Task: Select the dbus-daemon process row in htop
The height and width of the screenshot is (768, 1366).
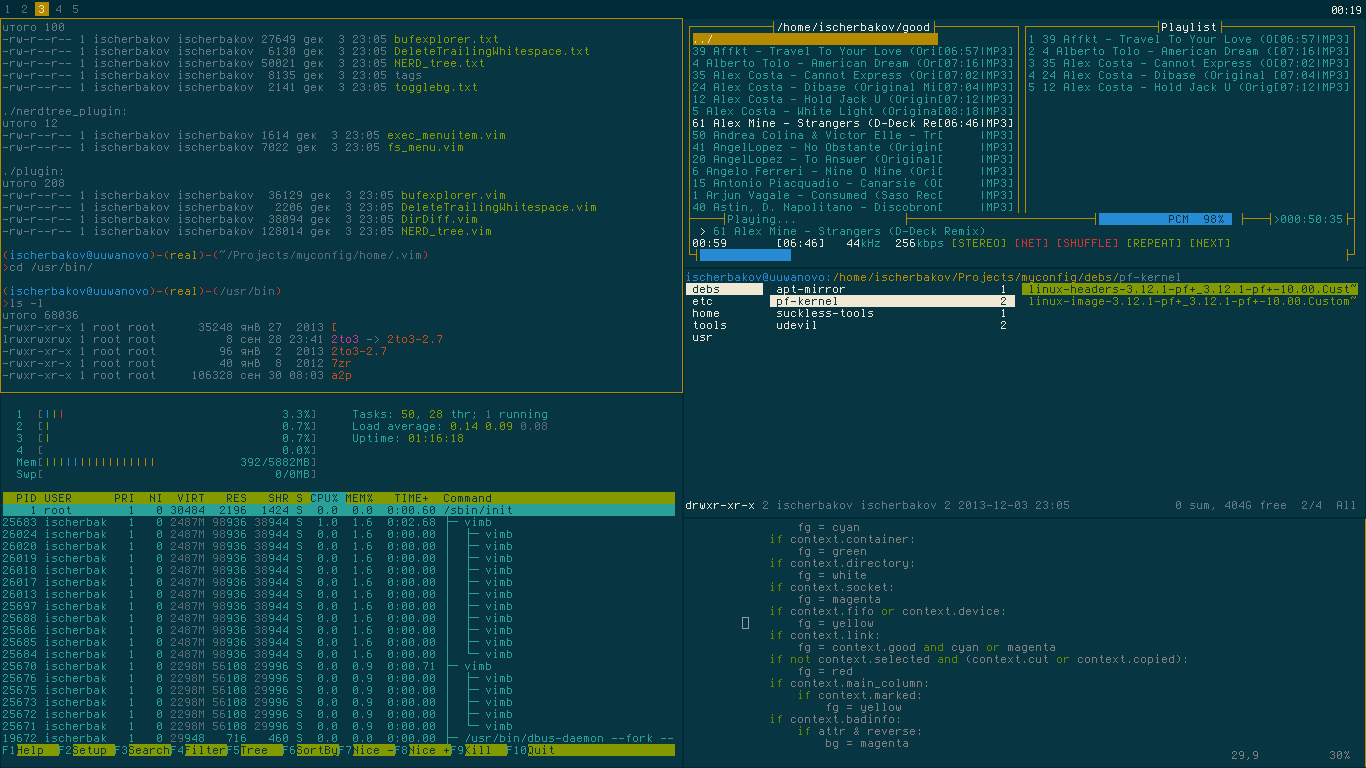Action: coord(339,738)
